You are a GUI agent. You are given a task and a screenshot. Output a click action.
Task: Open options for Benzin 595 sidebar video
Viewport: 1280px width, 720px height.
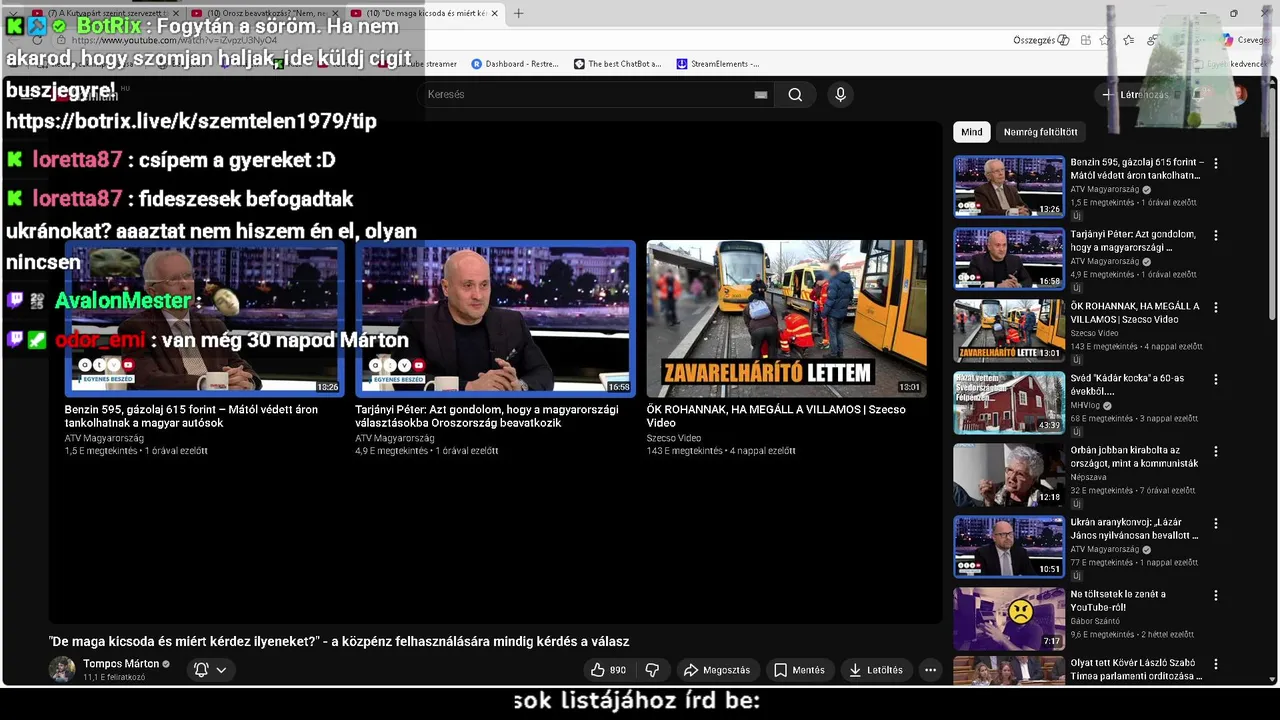coord(1216,163)
